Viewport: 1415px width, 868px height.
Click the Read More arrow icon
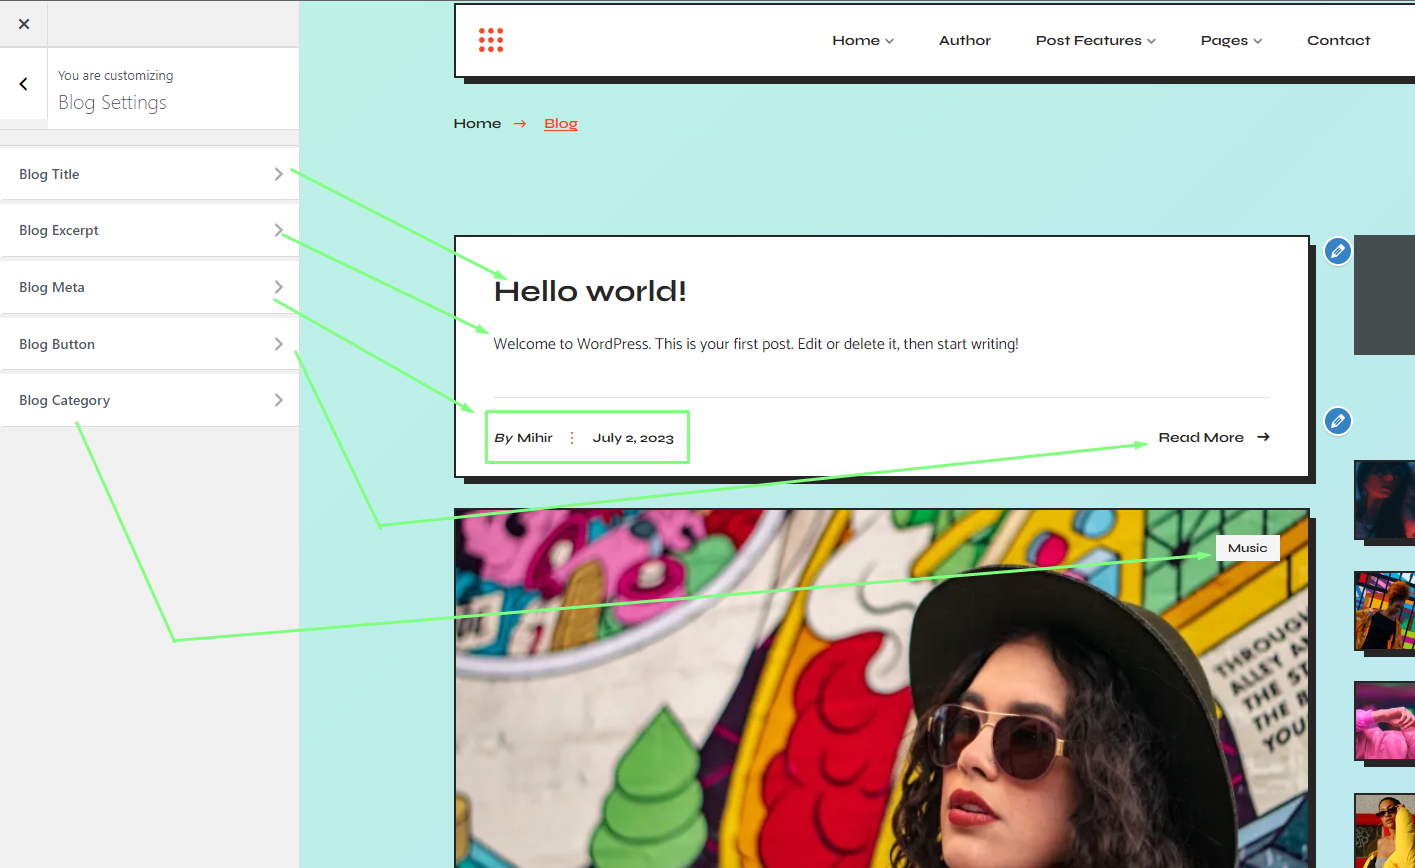pyautogui.click(x=1264, y=437)
